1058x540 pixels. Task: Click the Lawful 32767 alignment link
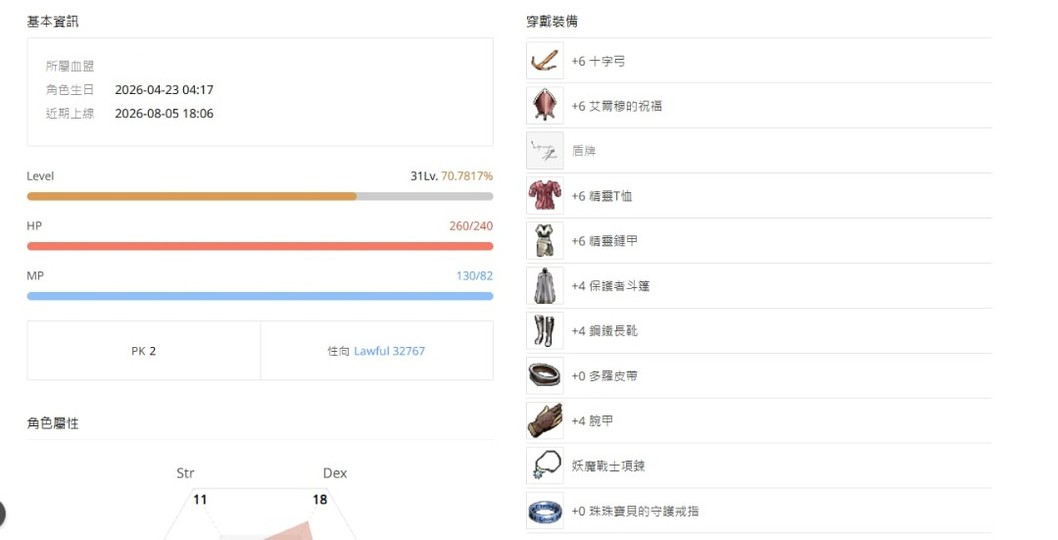pos(389,351)
